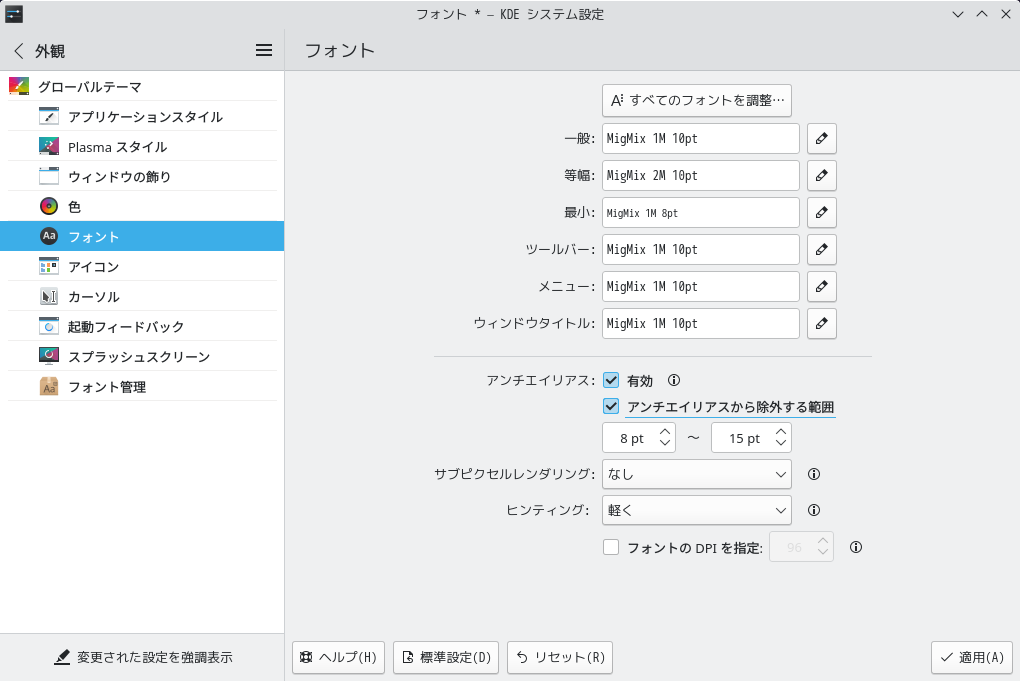The width and height of the screenshot is (1020, 681).
Task: Click the edit pencil icon for 等幅 font
Action: tap(821, 176)
